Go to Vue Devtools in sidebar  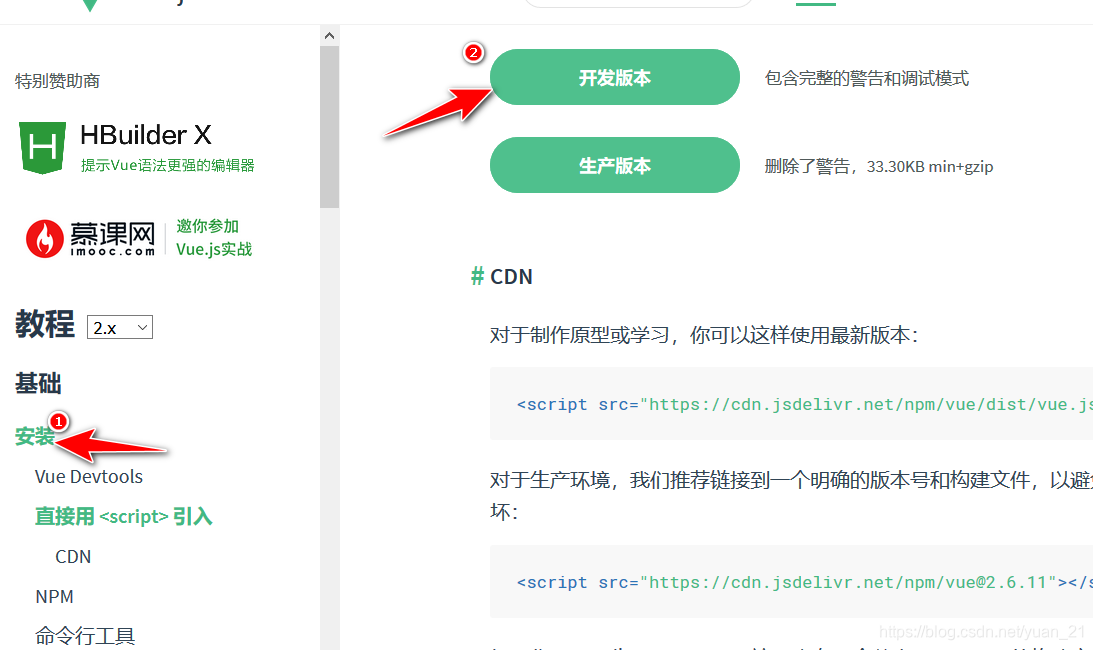89,477
